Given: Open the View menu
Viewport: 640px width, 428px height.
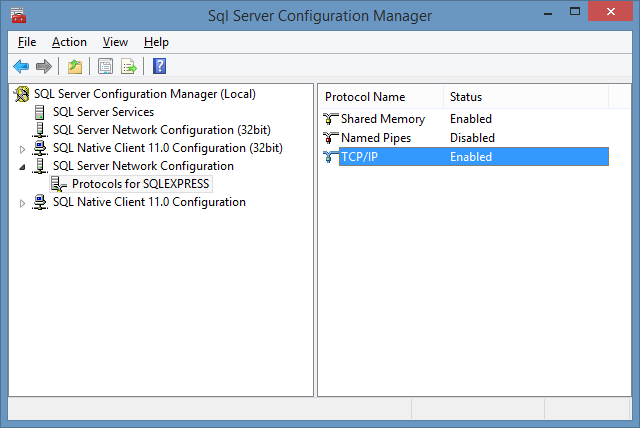Looking at the screenshot, I should 115,42.
